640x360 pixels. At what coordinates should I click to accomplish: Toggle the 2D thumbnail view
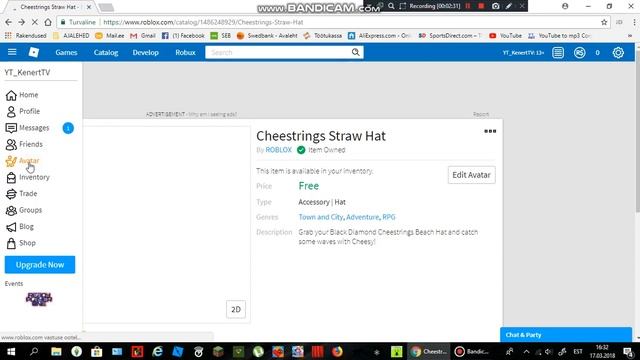coord(236,309)
